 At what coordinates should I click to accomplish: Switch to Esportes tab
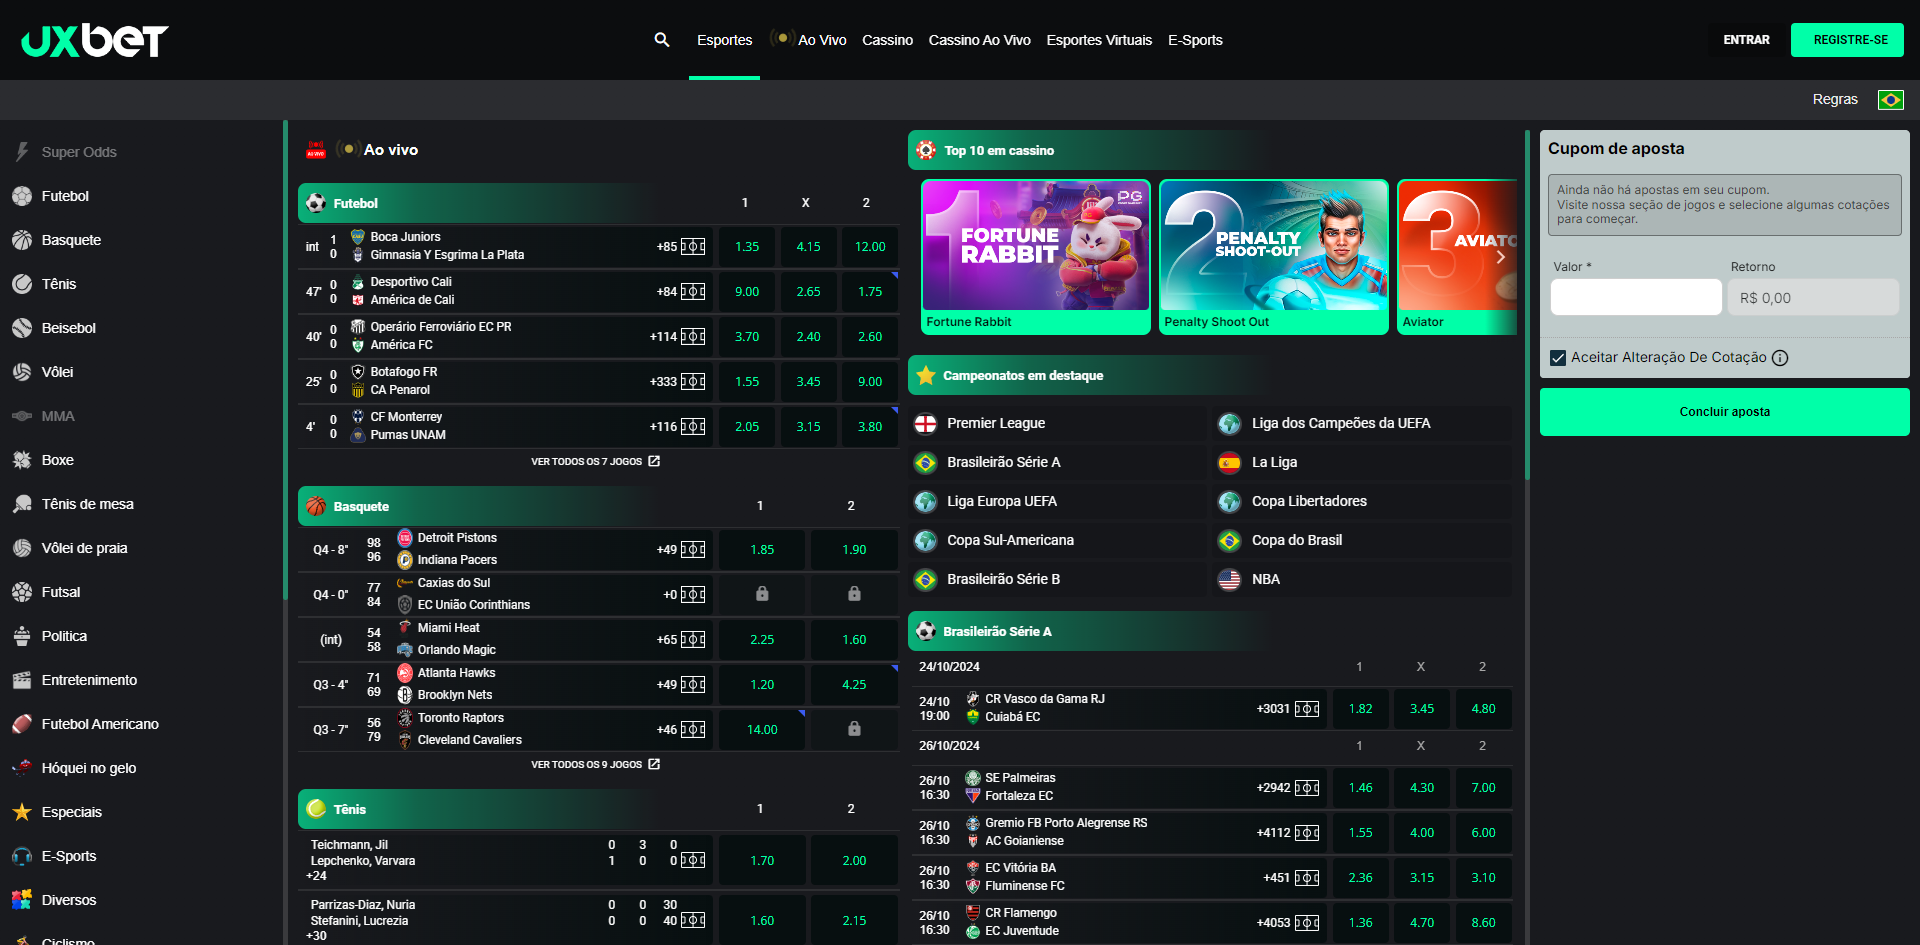[x=724, y=40]
